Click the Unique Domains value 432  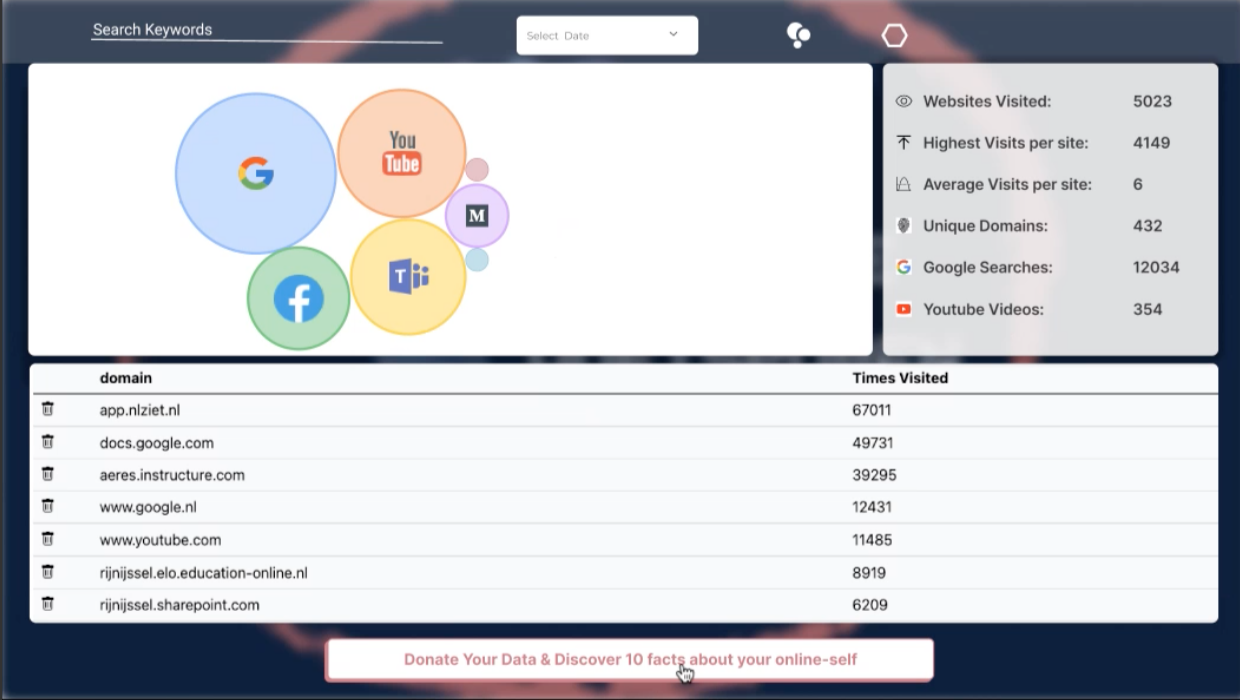(1148, 226)
